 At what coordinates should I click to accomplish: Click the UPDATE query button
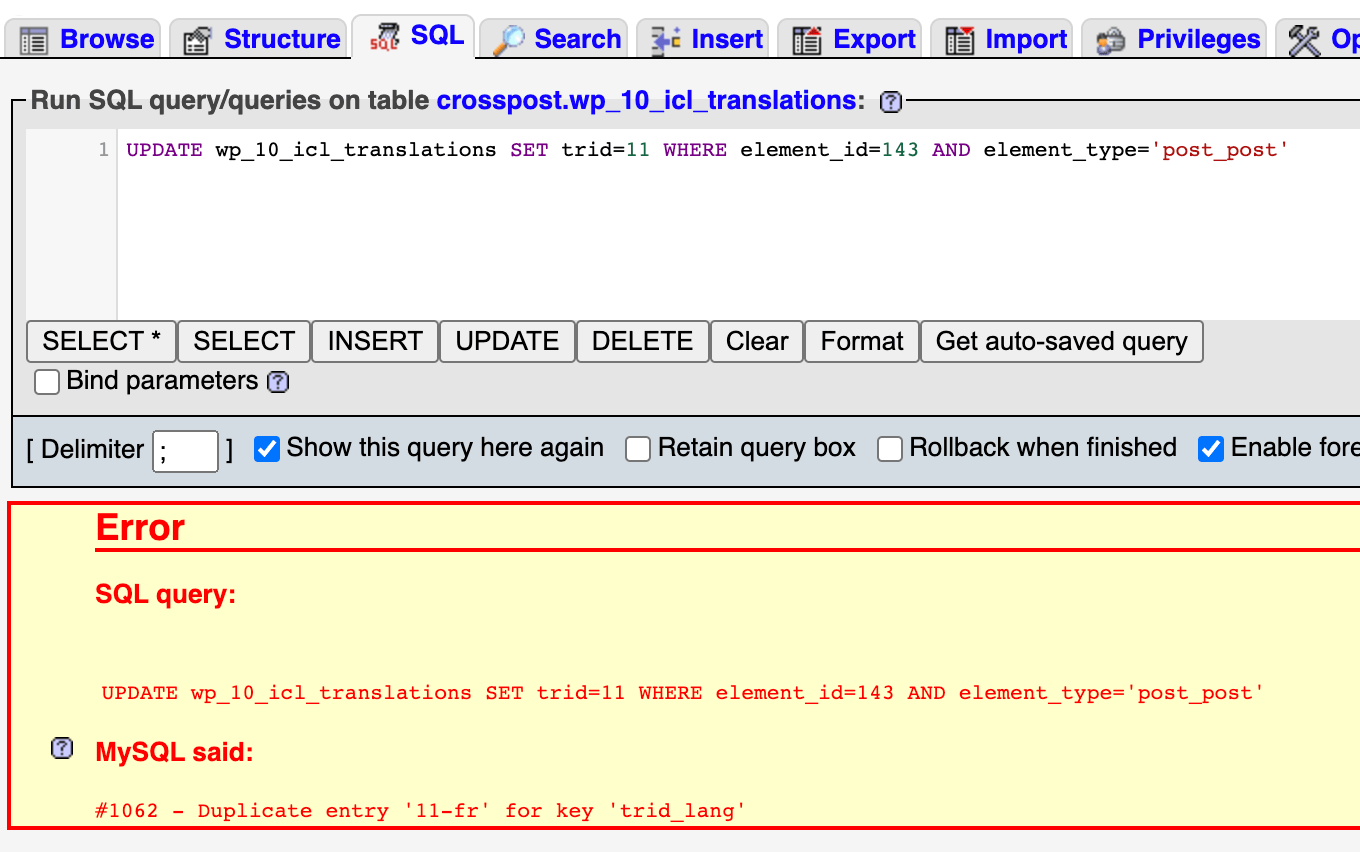pos(507,341)
